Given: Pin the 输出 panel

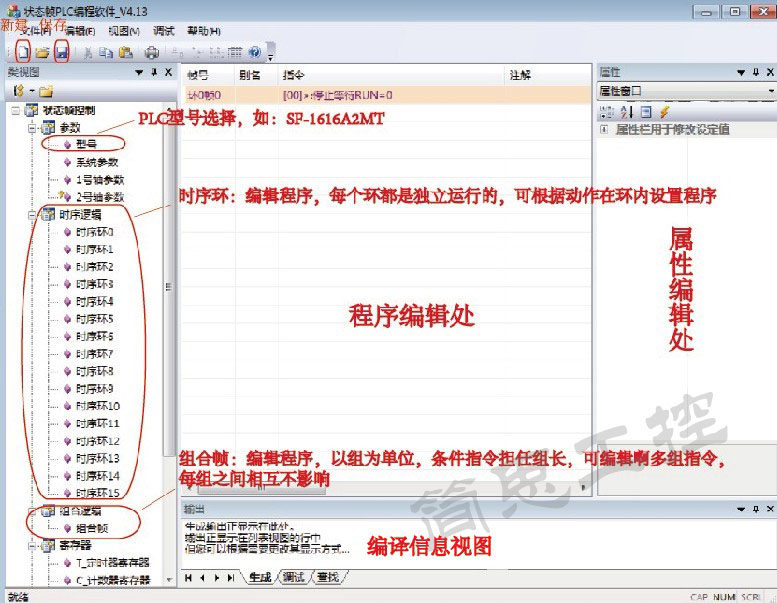Looking at the screenshot, I should [756, 509].
